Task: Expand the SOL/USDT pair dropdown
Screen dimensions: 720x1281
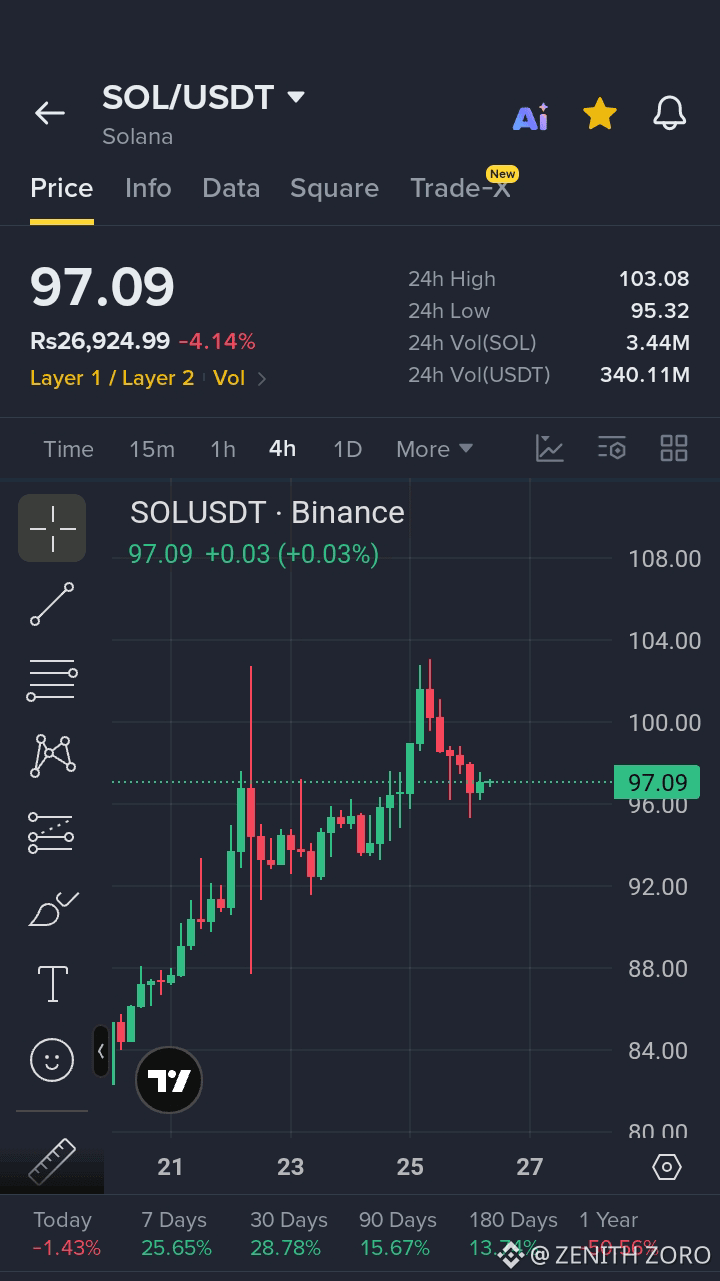Action: point(295,97)
